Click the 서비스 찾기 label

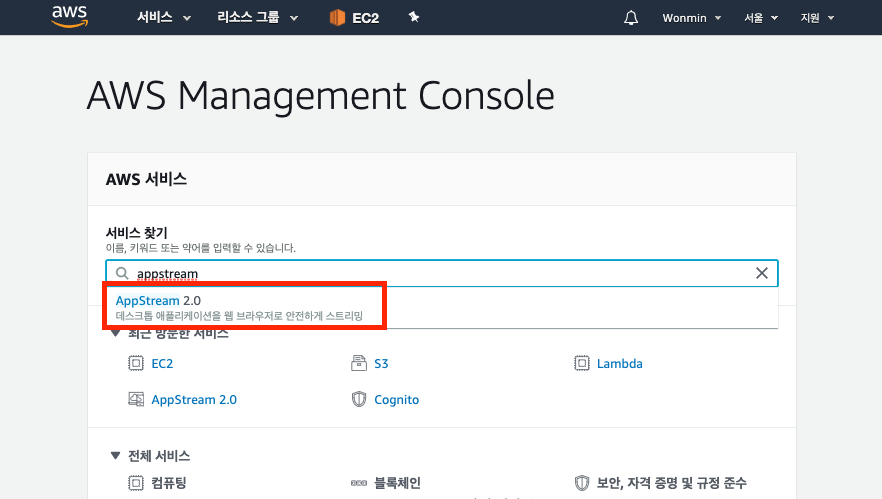click(137, 232)
